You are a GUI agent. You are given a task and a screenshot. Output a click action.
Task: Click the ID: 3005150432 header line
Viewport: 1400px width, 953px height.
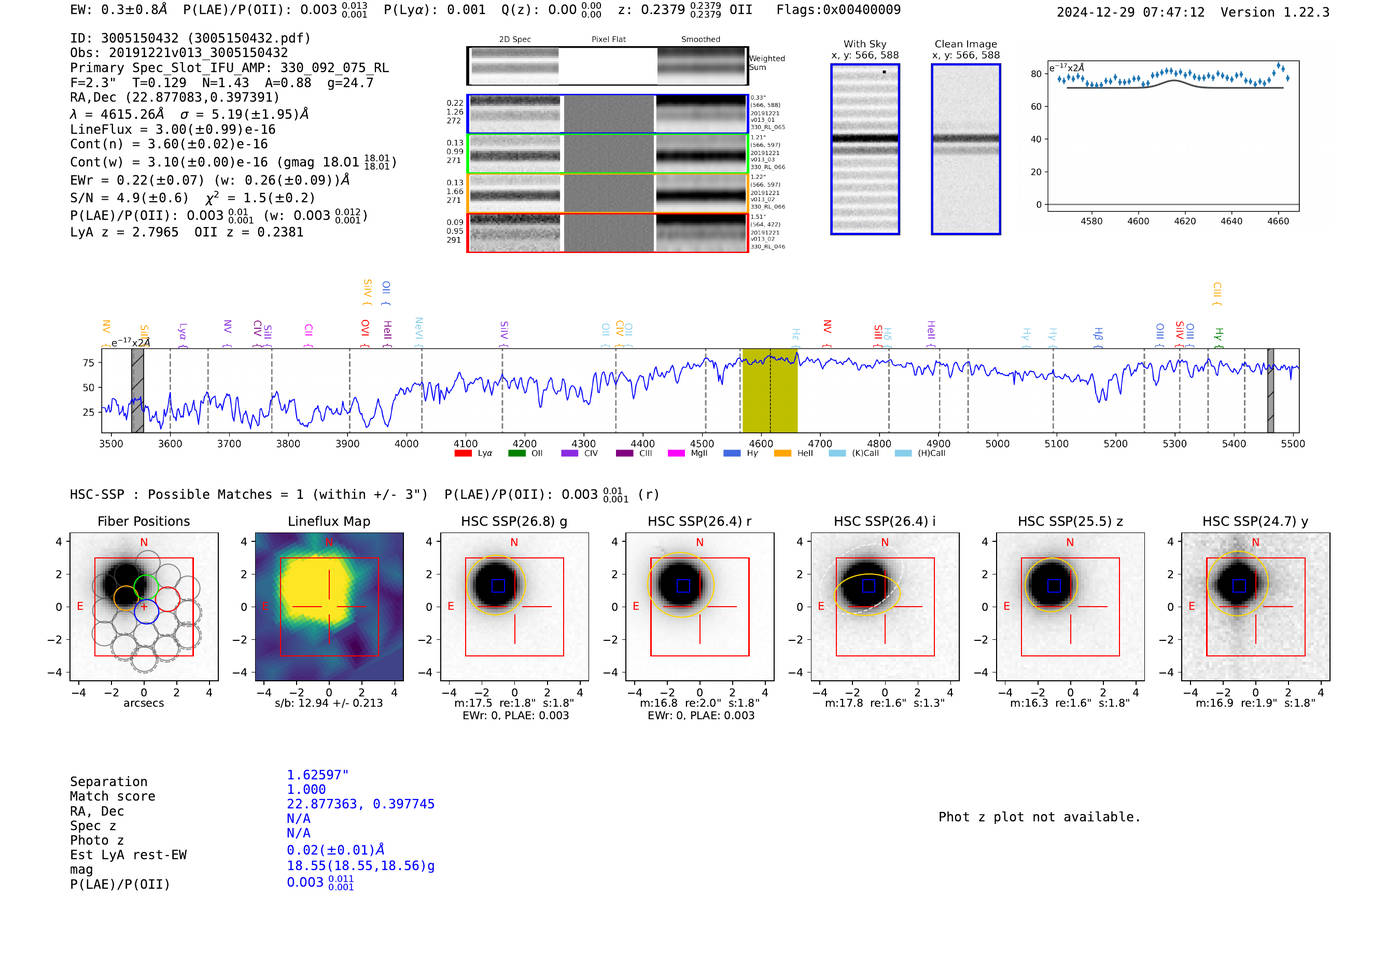(190, 38)
